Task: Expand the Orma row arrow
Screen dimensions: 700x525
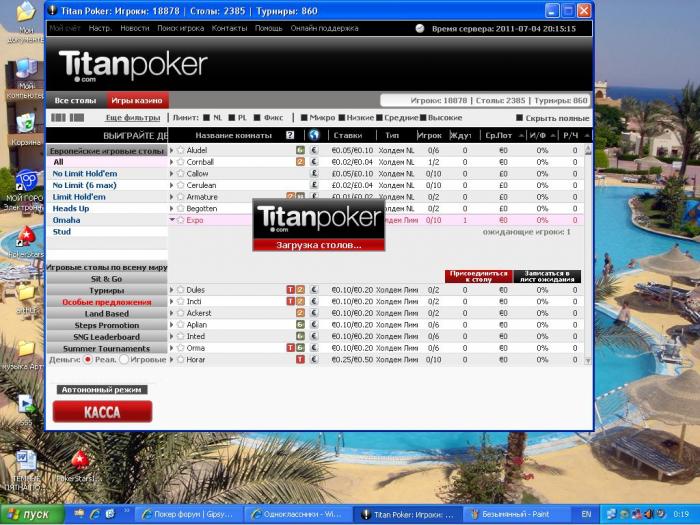Action: click(x=172, y=348)
